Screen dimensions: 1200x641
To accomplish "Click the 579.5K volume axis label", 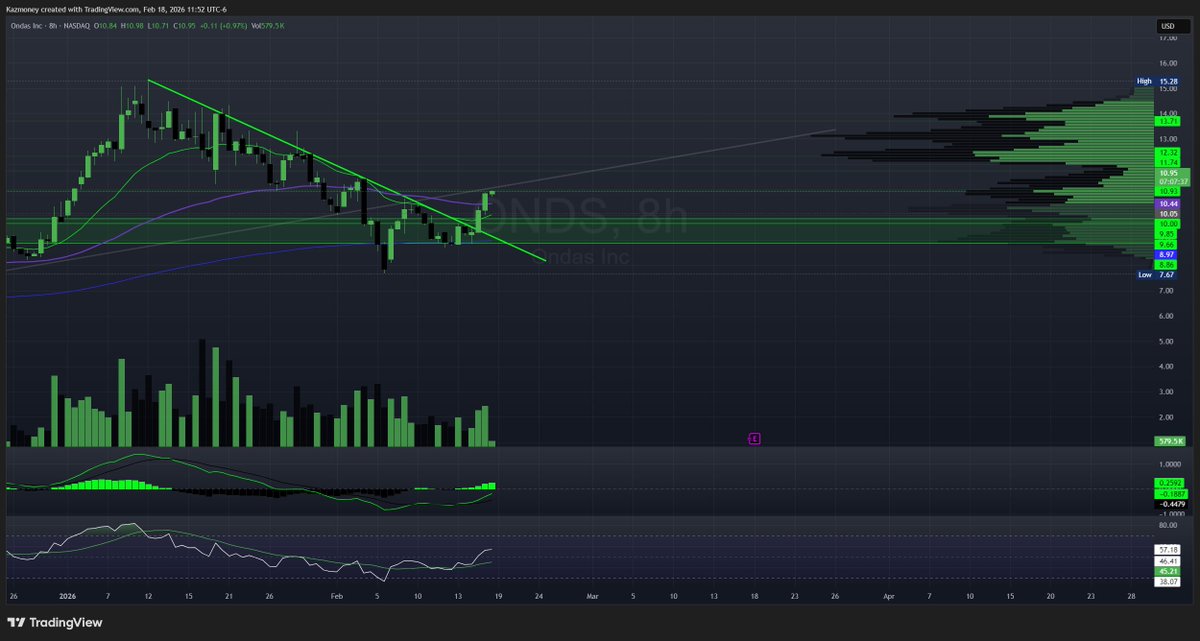I will coord(1169,441).
